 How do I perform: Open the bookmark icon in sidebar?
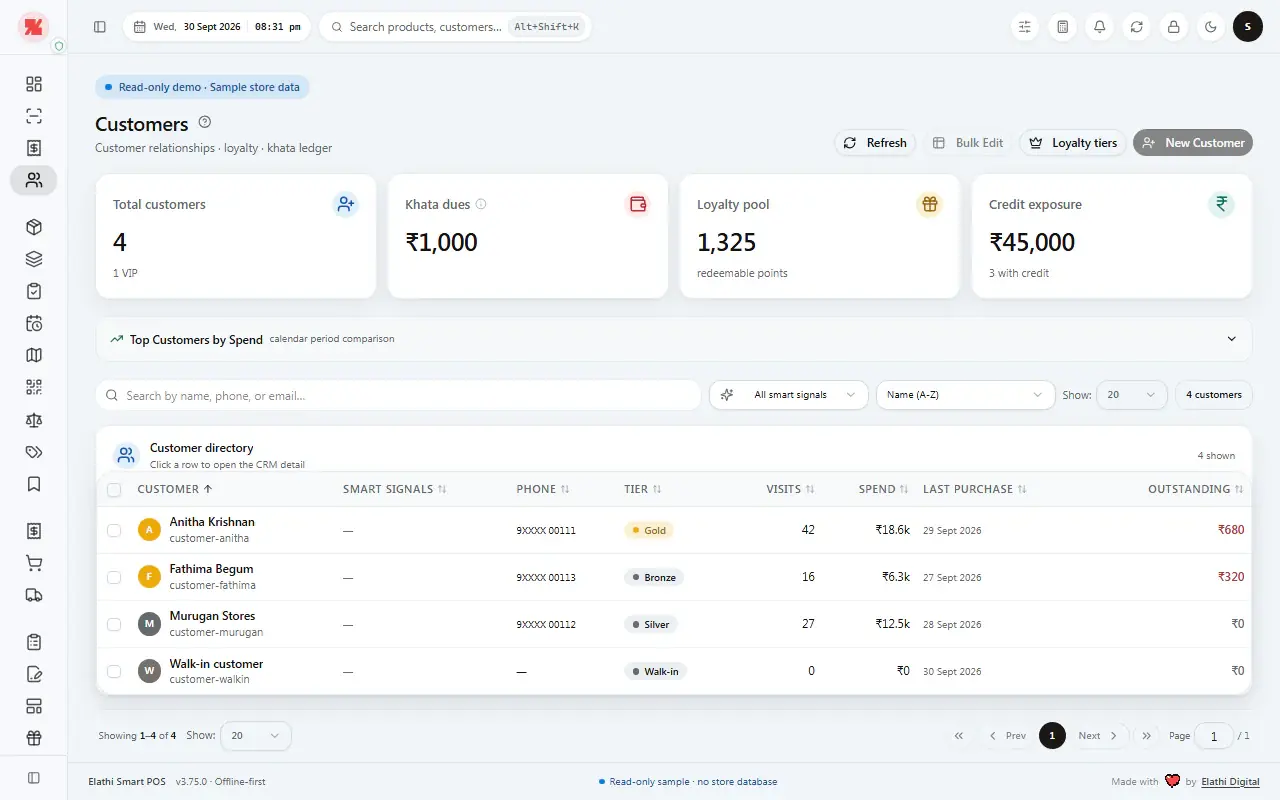34,484
